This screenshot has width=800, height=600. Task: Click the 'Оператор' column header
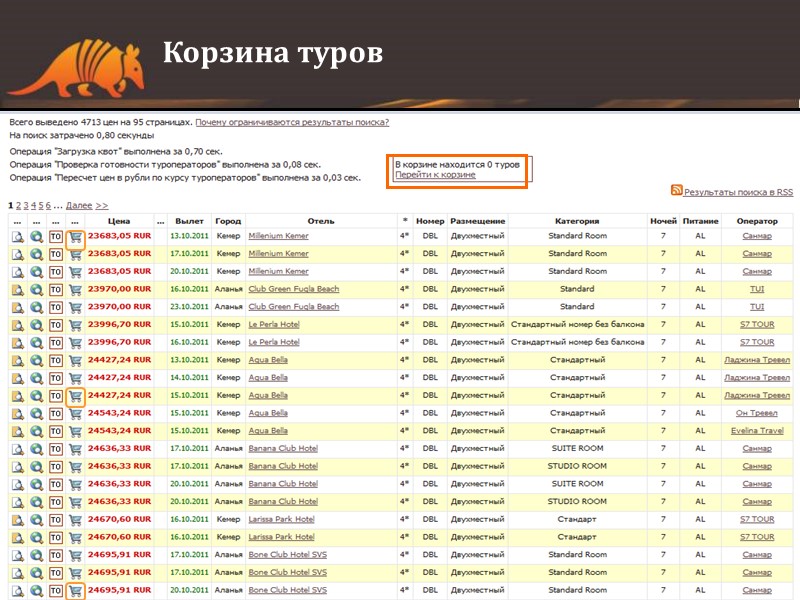[x=758, y=220]
